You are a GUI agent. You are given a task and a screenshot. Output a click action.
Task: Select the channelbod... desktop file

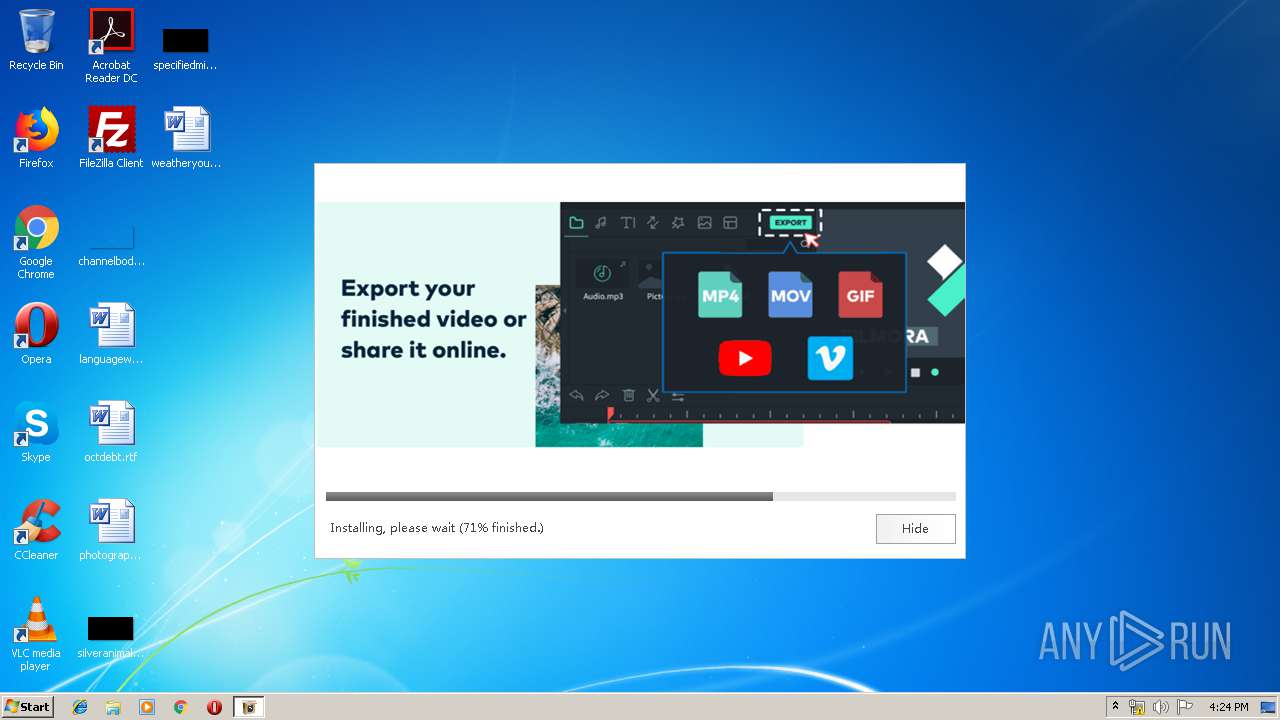click(x=111, y=246)
